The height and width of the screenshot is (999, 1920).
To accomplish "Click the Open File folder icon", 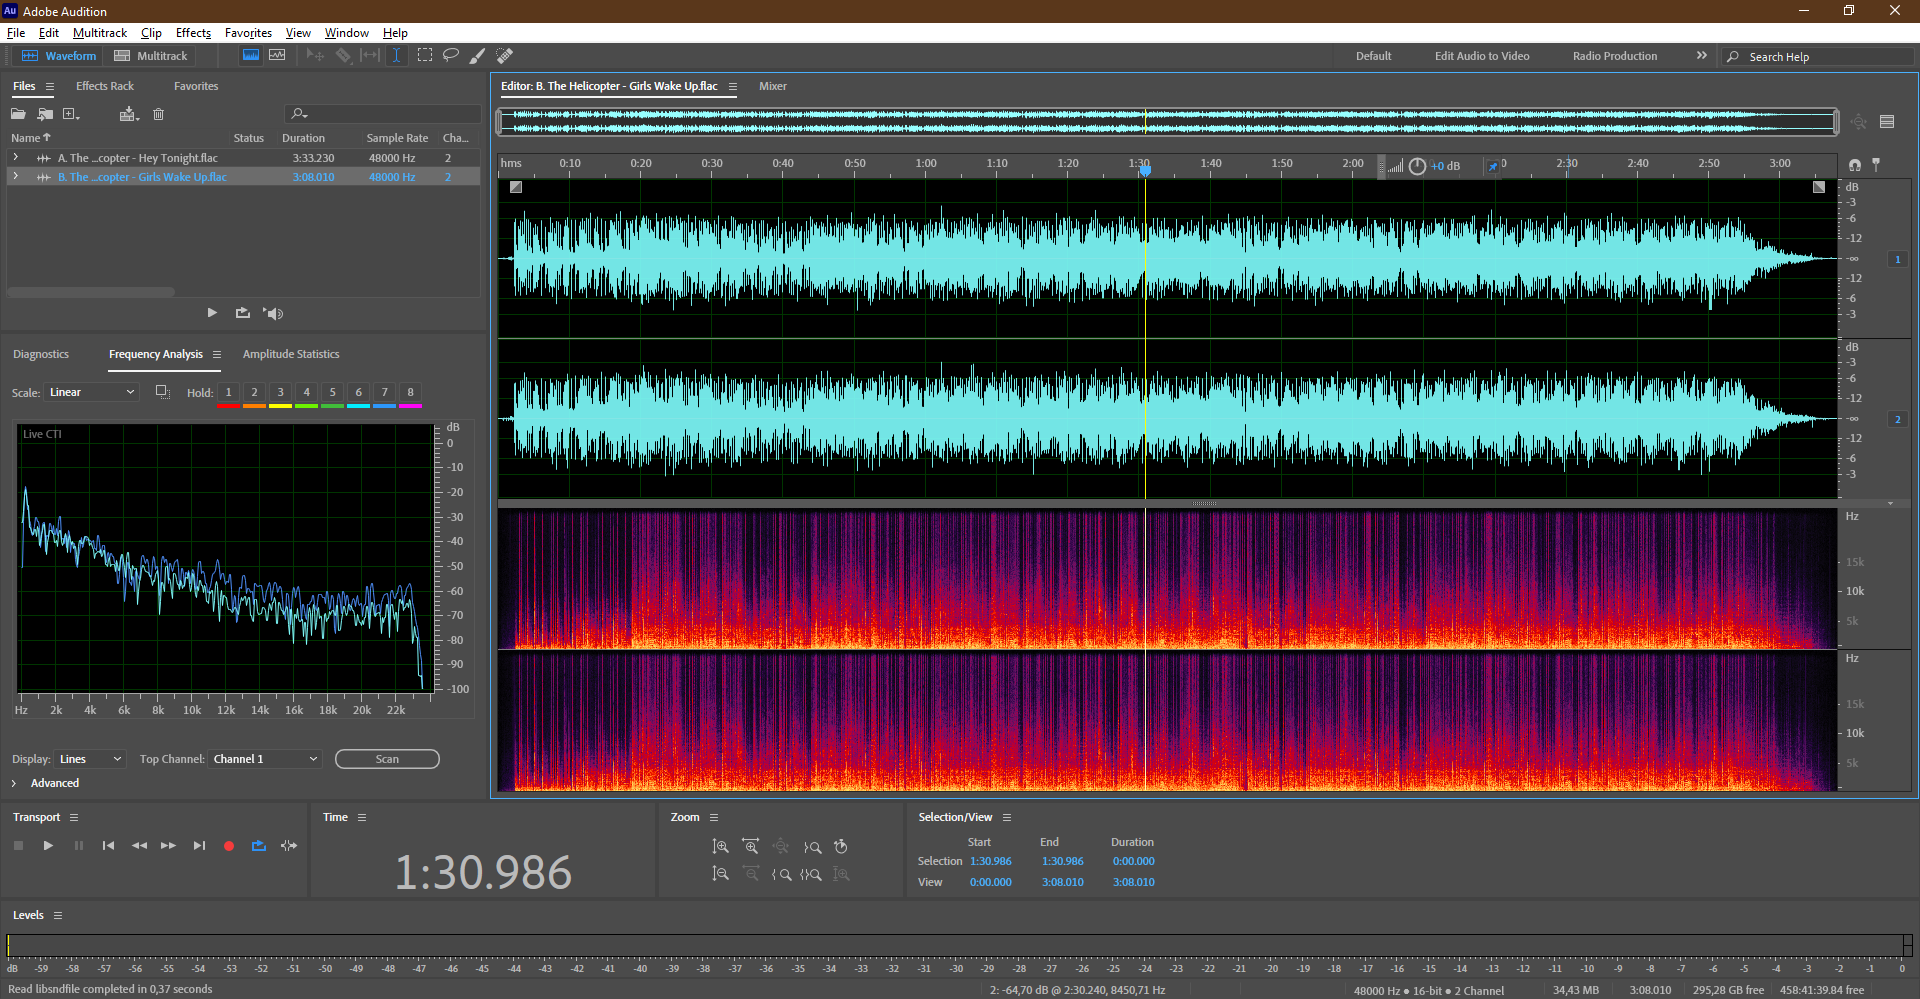I will (x=18, y=114).
